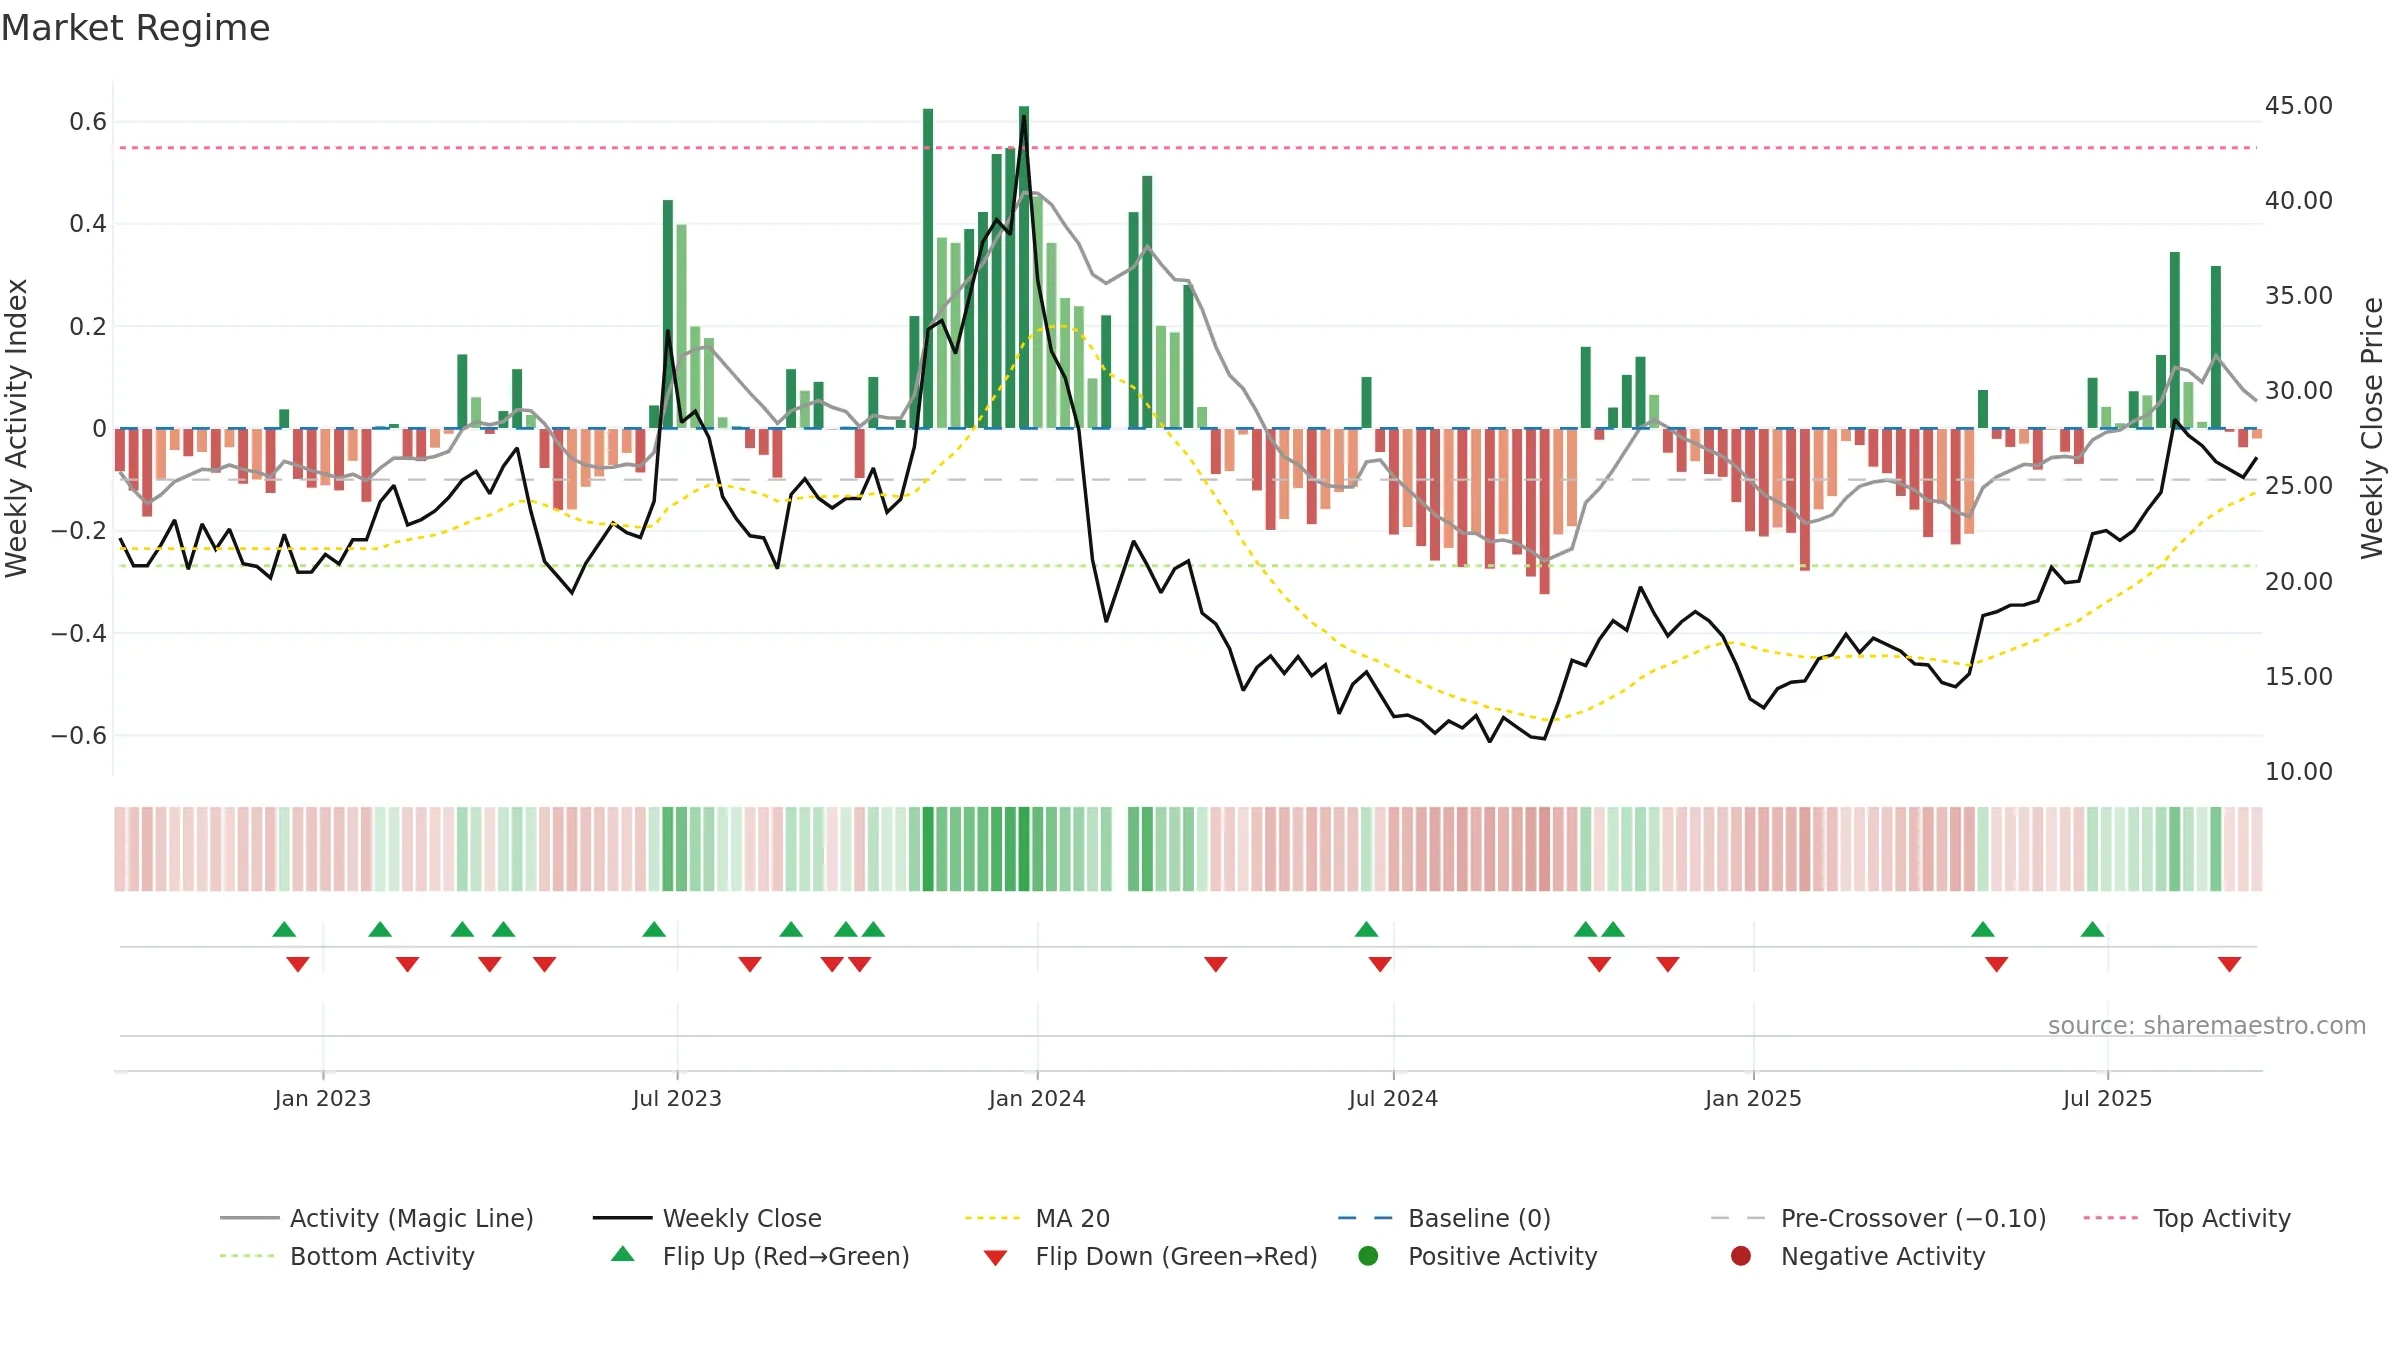This screenshot has height=1350, width=2400.
Task: Click the green Flip Up legend triangle
Action: pyautogui.click(x=623, y=1254)
